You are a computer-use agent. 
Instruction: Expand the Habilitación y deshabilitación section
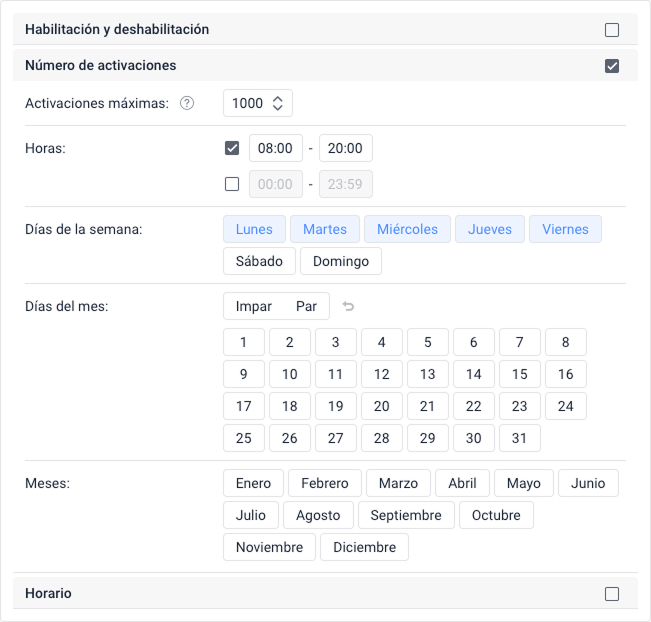(x=117, y=30)
